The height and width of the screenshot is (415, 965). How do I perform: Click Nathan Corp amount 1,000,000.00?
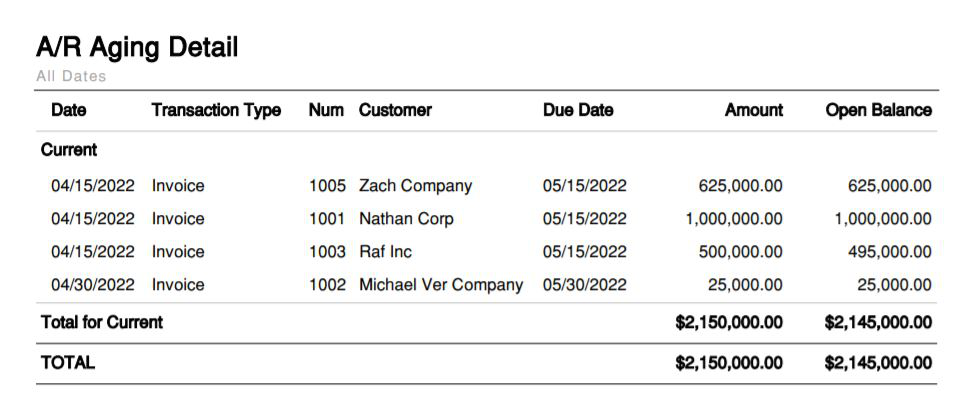click(734, 219)
